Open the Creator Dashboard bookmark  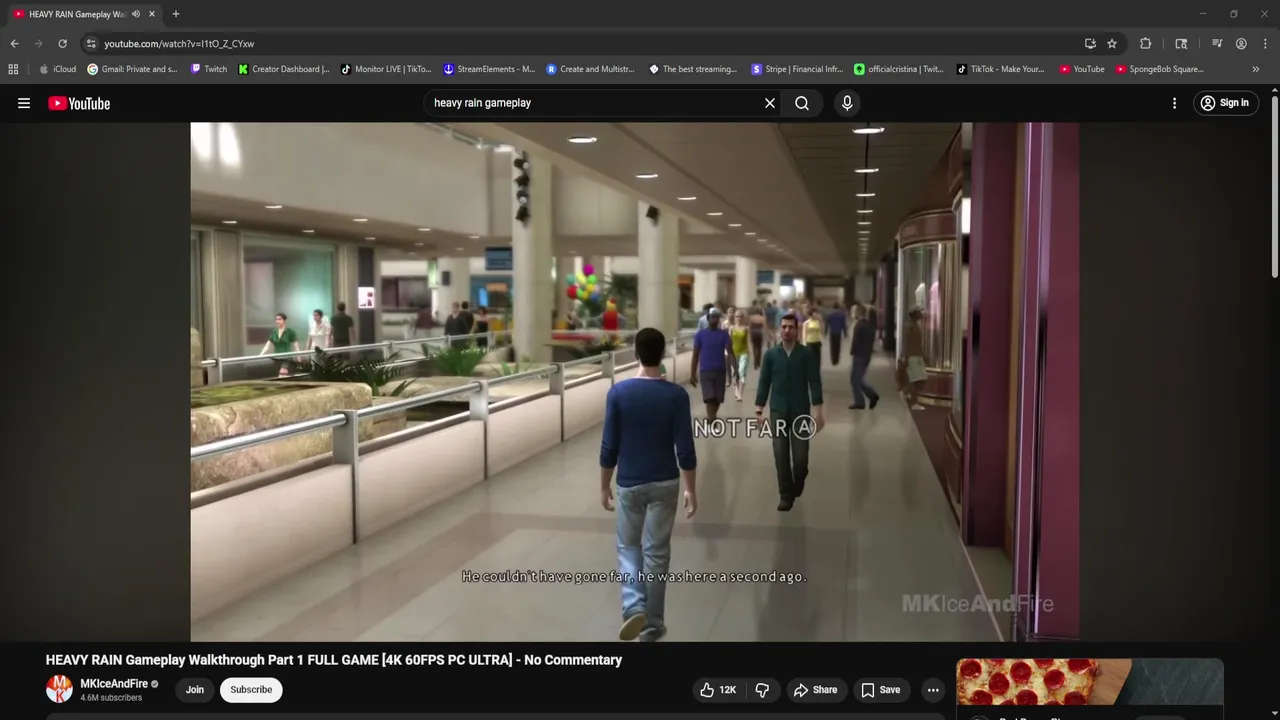click(284, 69)
